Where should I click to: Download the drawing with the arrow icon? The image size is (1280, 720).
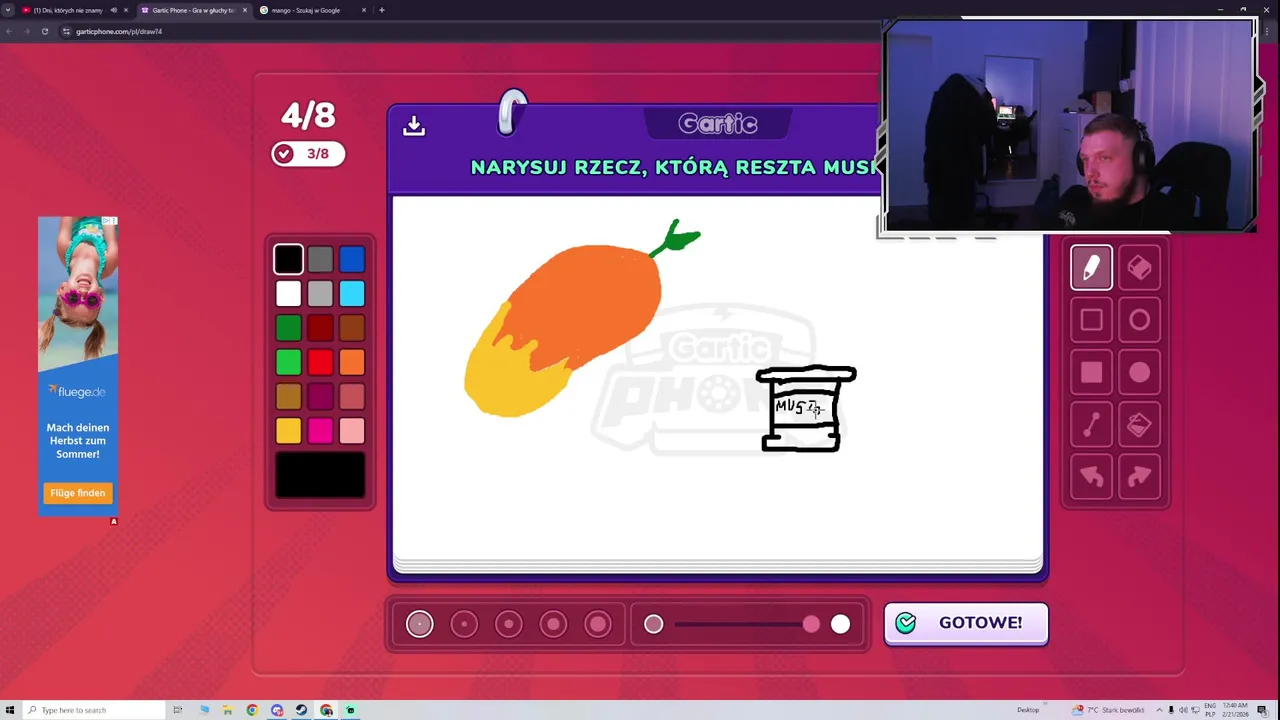tap(414, 126)
